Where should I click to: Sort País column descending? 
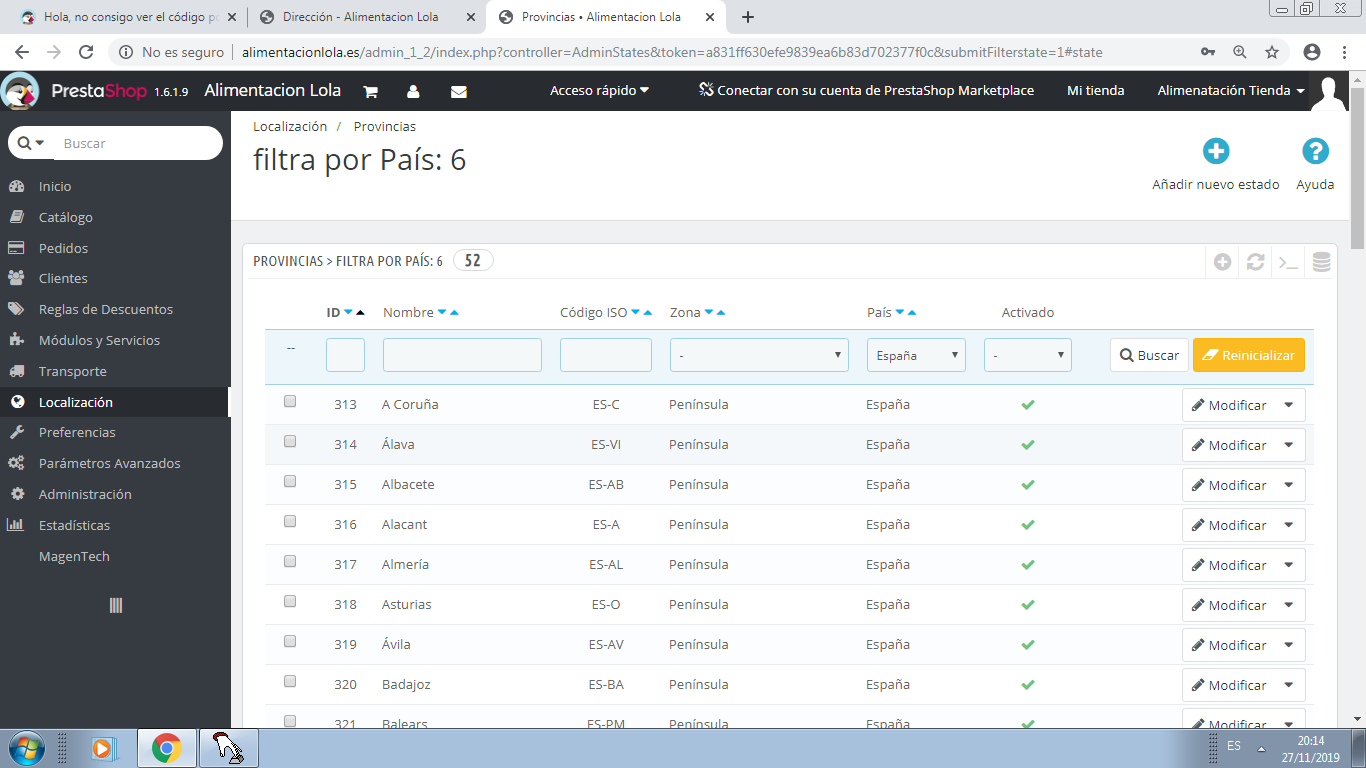pos(899,313)
